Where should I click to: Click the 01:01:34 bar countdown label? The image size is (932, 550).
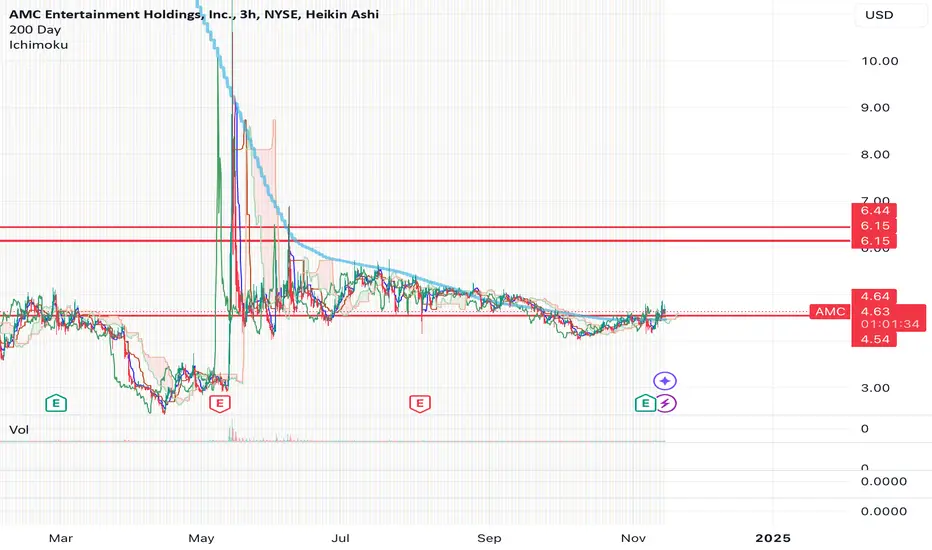[x=889, y=324]
